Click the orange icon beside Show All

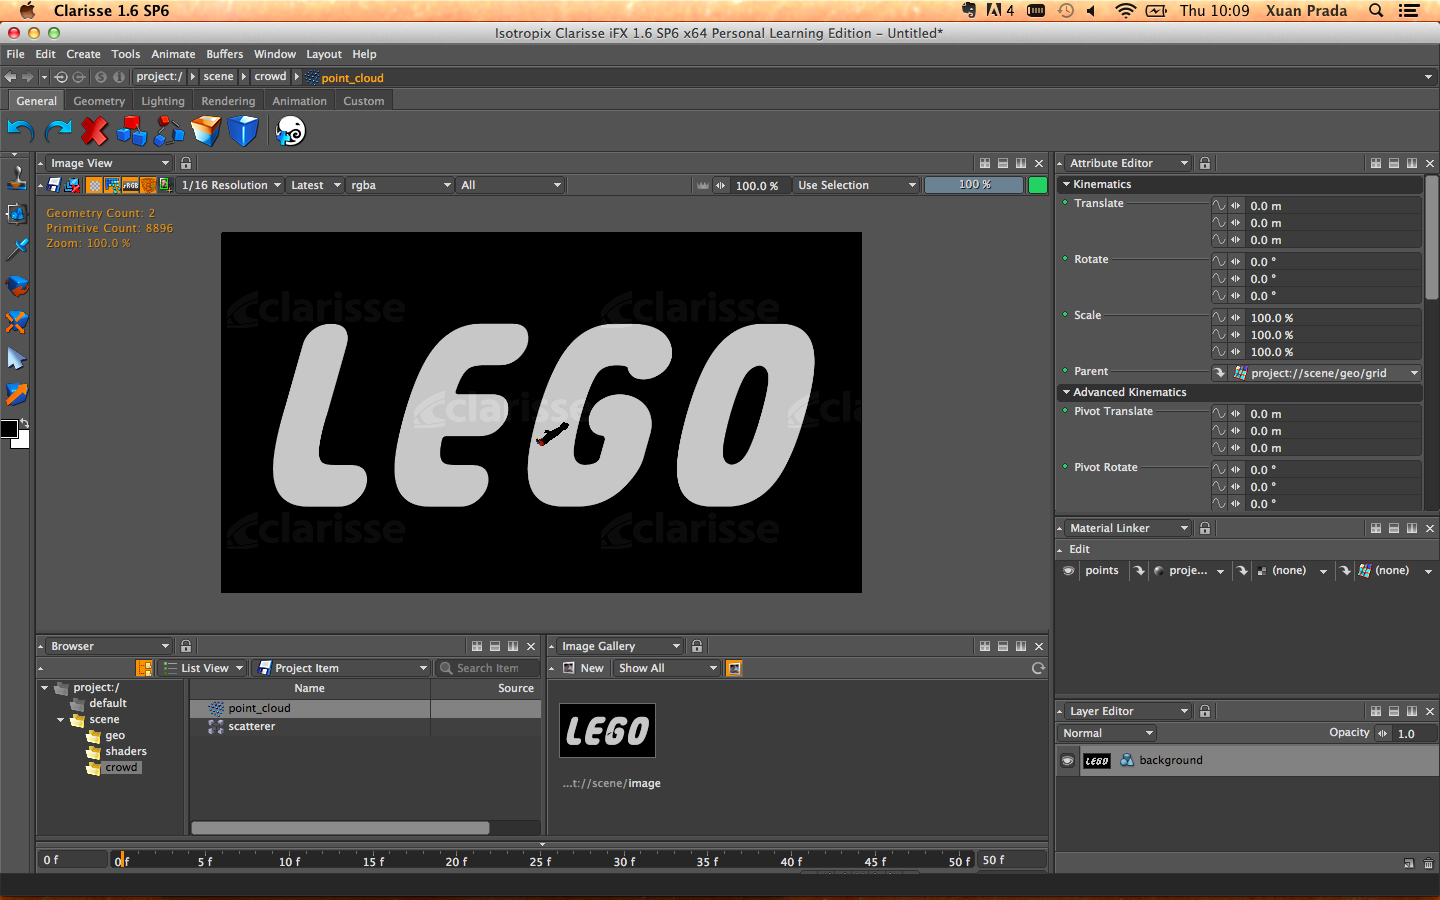pos(734,668)
